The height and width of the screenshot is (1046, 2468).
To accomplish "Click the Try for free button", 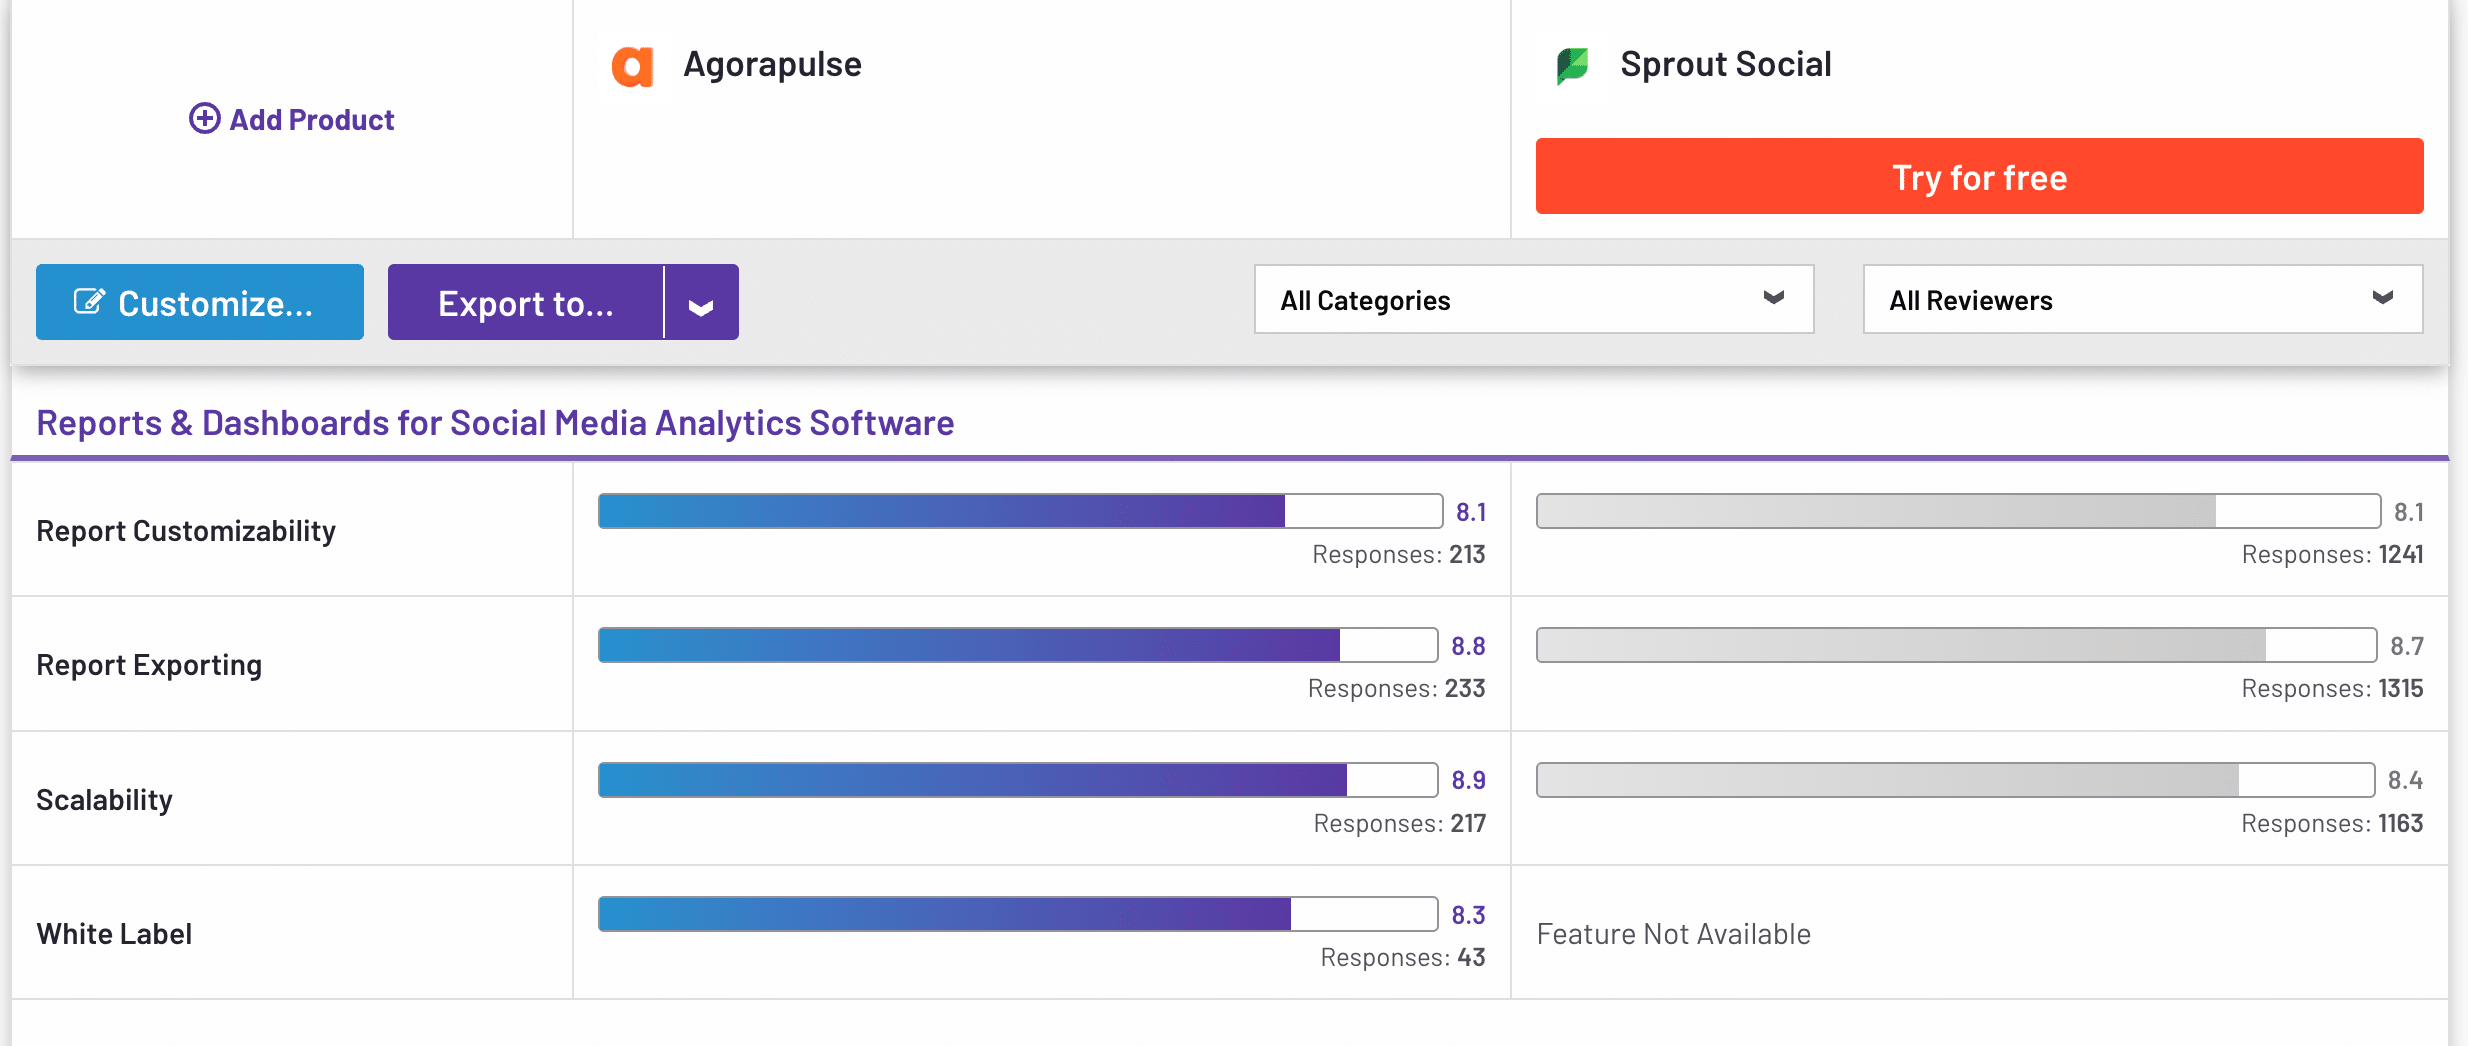I will click(x=1979, y=176).
